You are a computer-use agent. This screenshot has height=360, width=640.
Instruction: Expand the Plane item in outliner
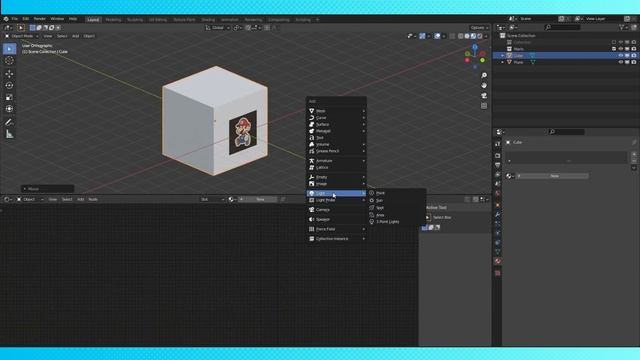point(502,62)
